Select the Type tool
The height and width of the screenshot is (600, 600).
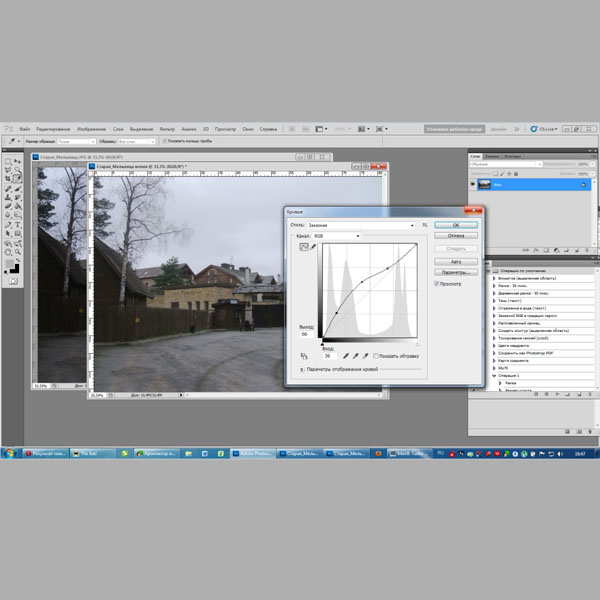[18, 225]
